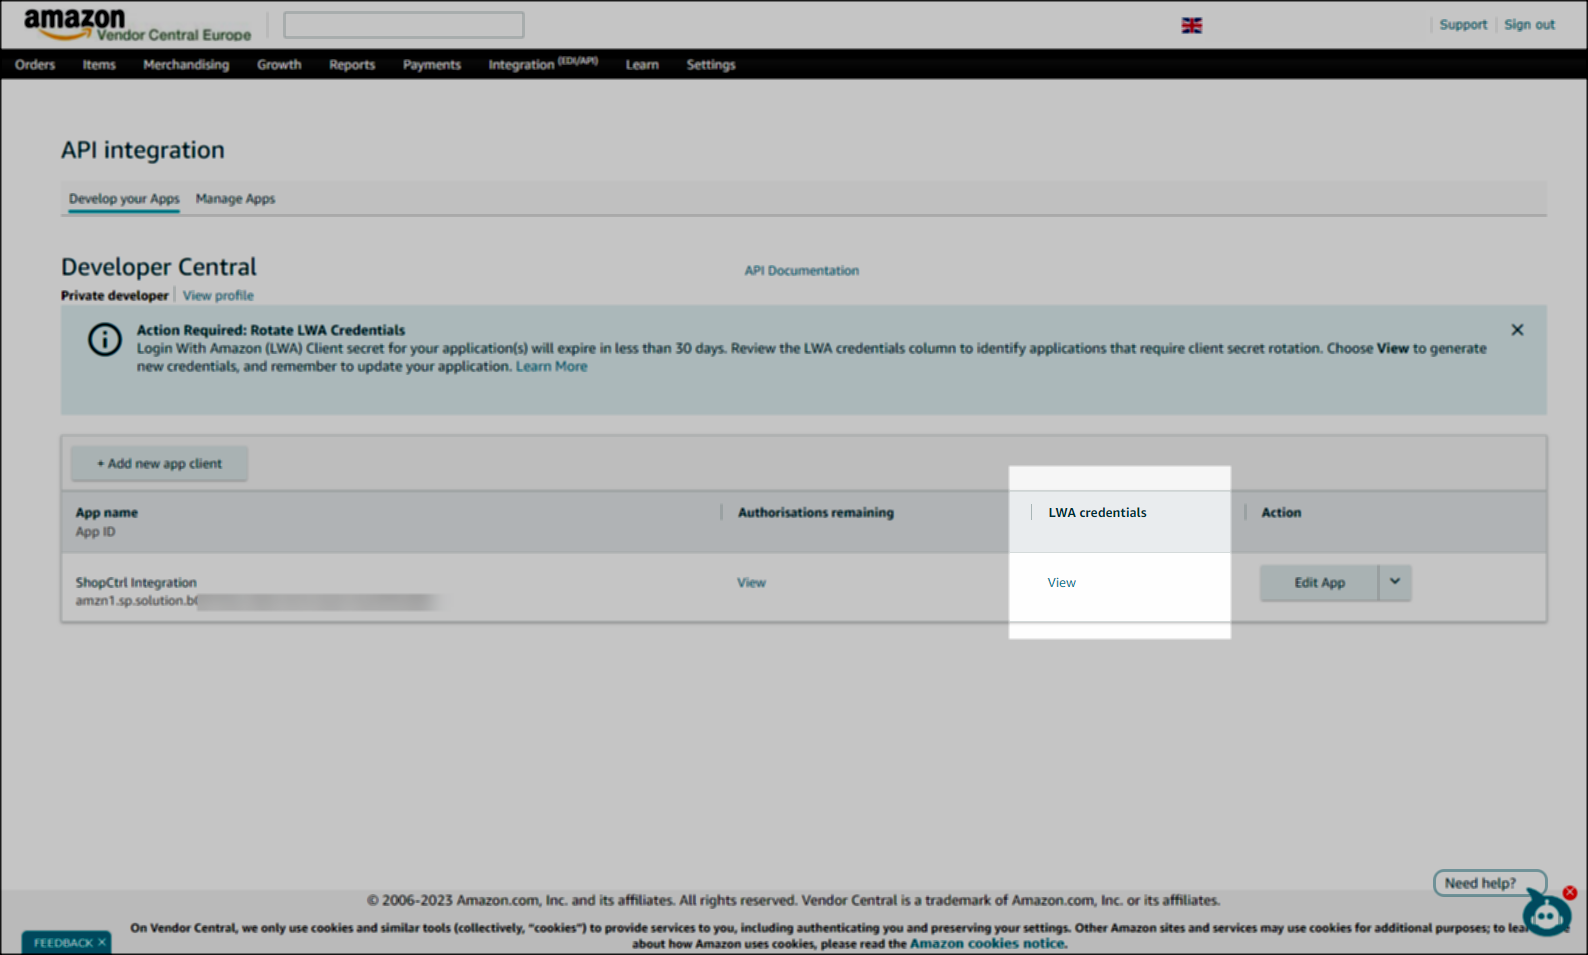
Task: Open Learn More link in alert
Action: tap(551, 366)
